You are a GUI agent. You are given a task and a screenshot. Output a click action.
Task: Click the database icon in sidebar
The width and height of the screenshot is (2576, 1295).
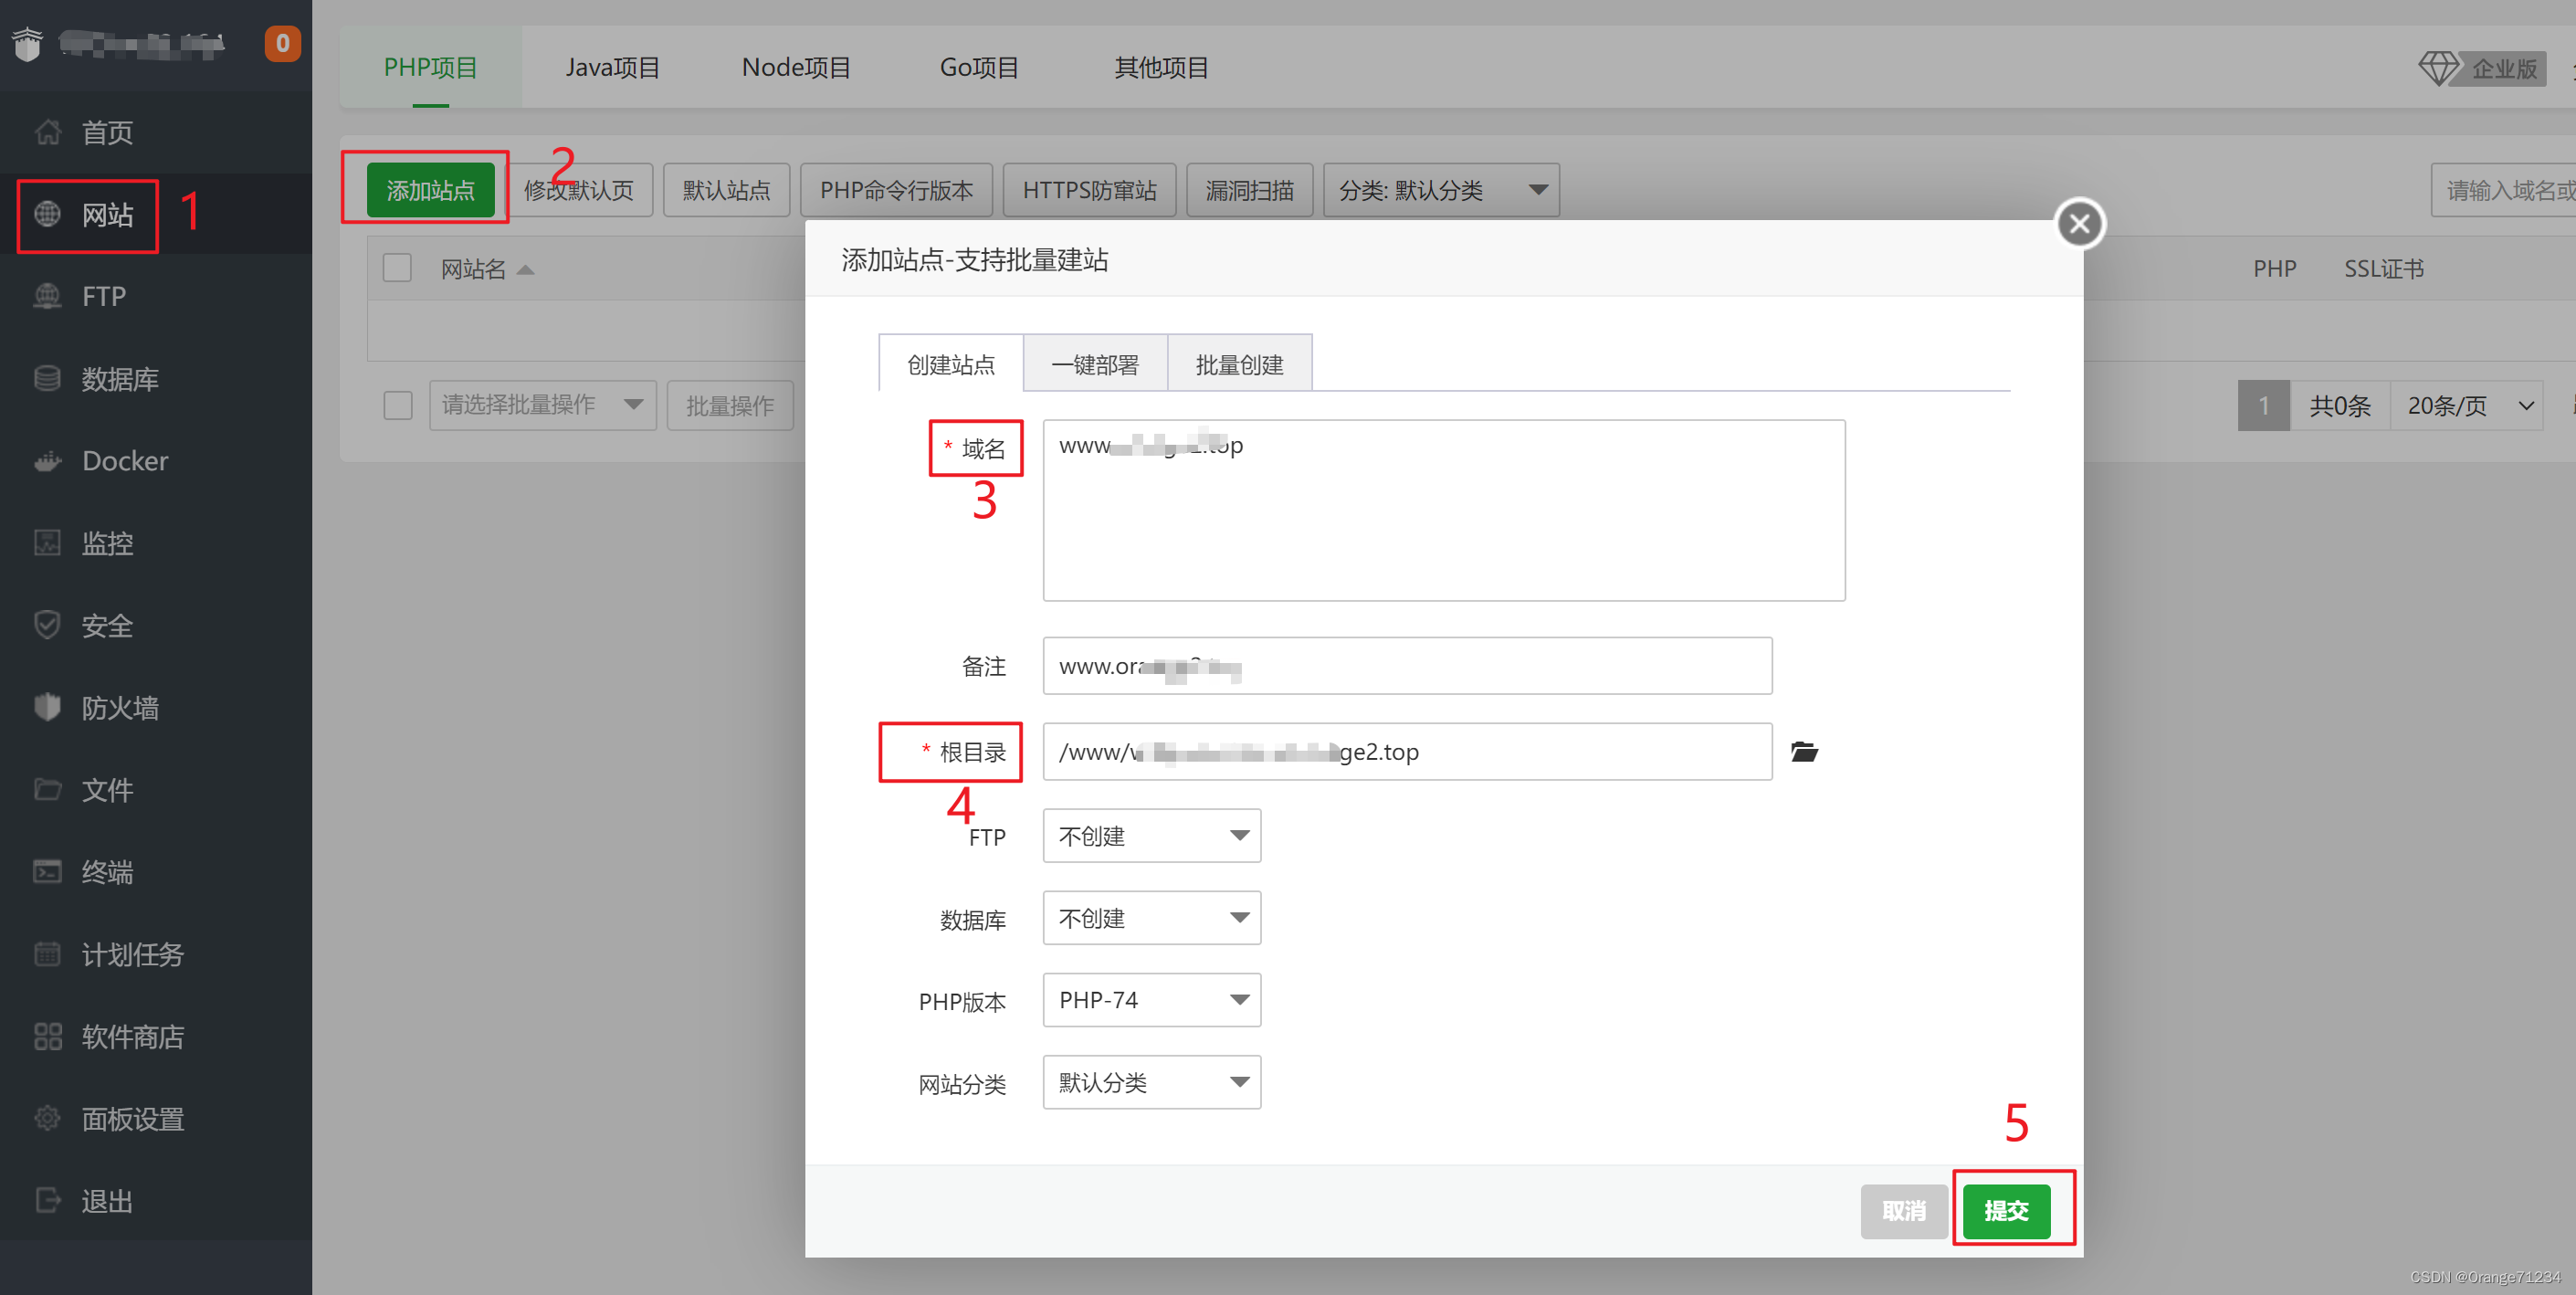(47, 378)
